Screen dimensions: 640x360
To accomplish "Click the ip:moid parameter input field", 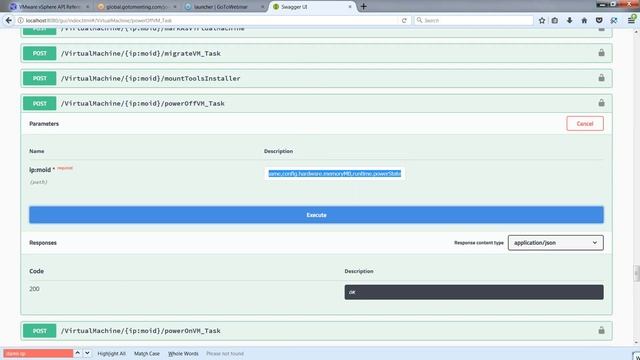I will pyautogui.click(x=335, y=173).
